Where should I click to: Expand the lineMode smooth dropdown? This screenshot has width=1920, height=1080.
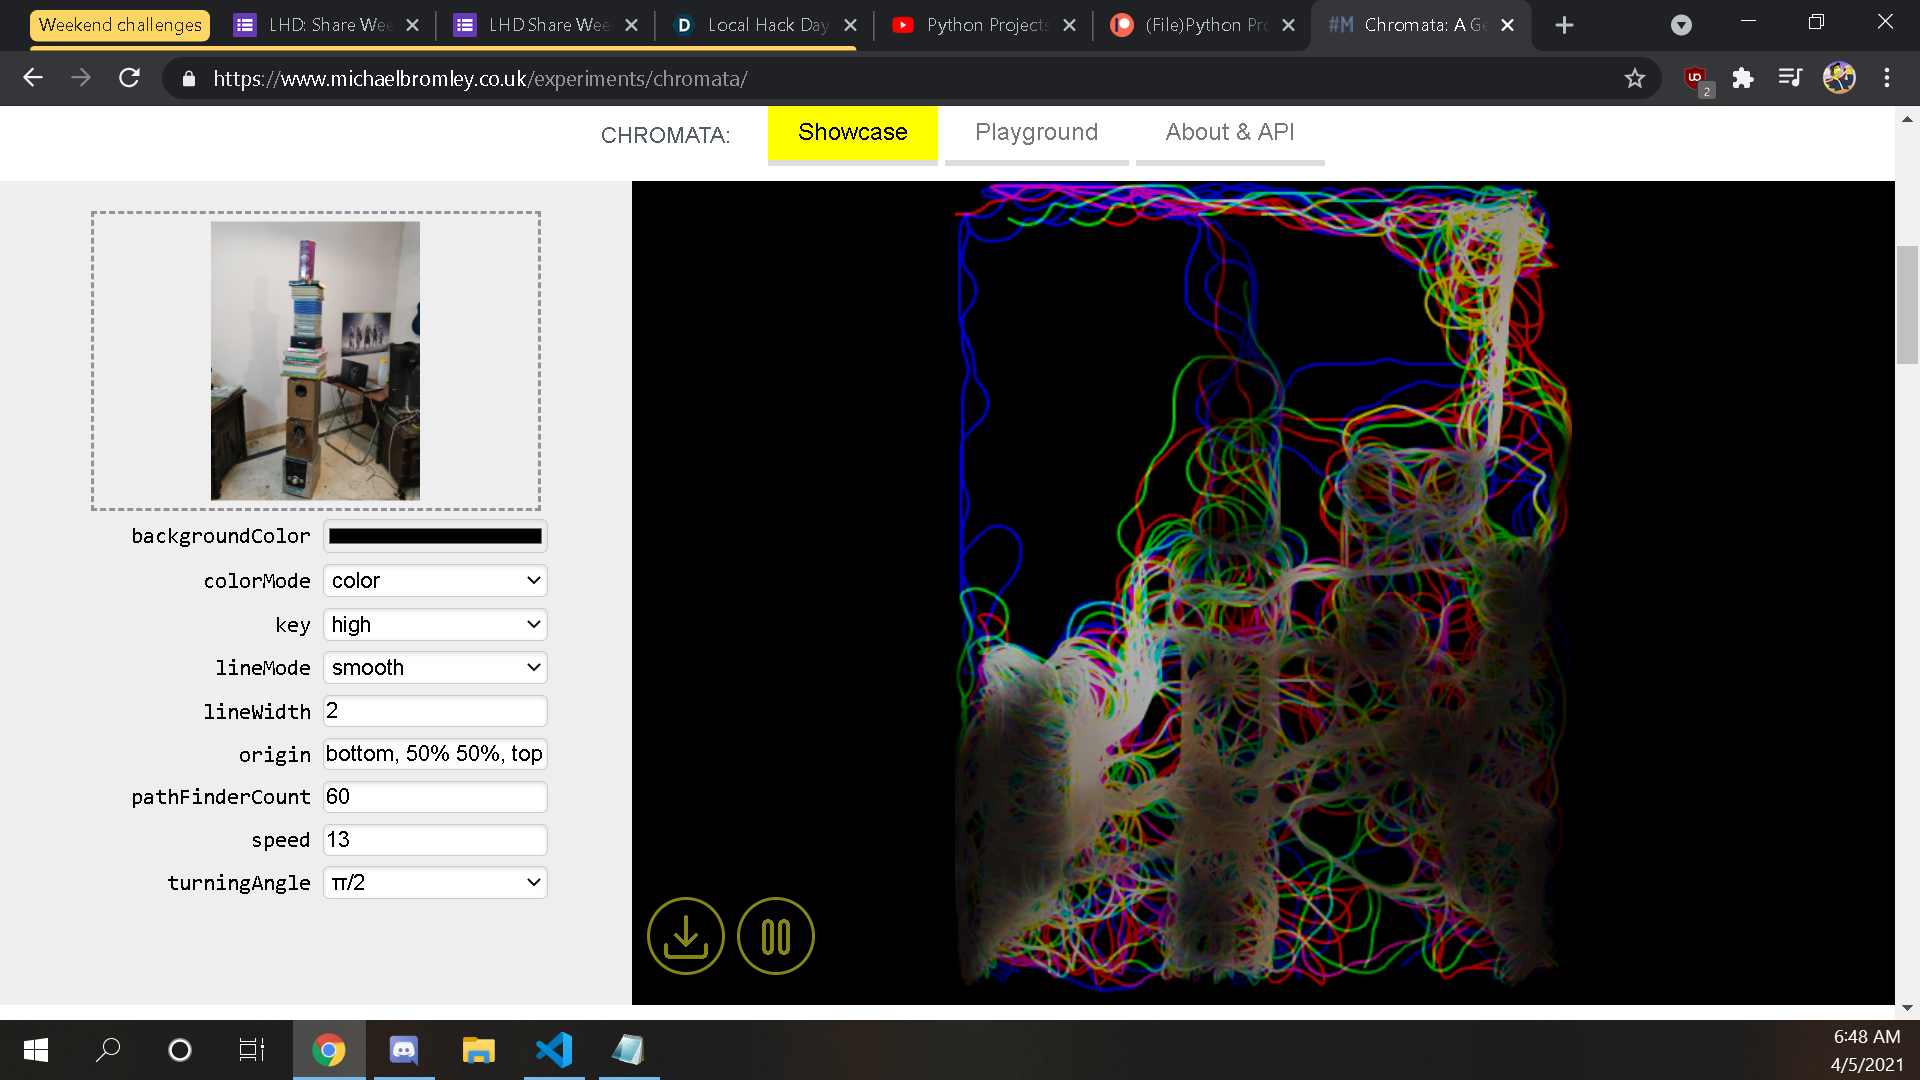(x=435, y=668)
